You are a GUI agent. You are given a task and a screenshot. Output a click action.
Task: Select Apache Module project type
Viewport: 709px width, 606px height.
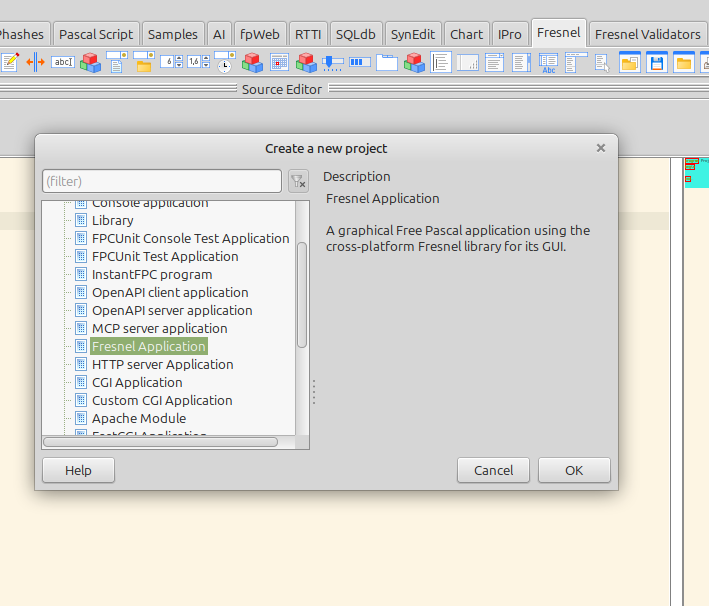click(x=139, y=418)
